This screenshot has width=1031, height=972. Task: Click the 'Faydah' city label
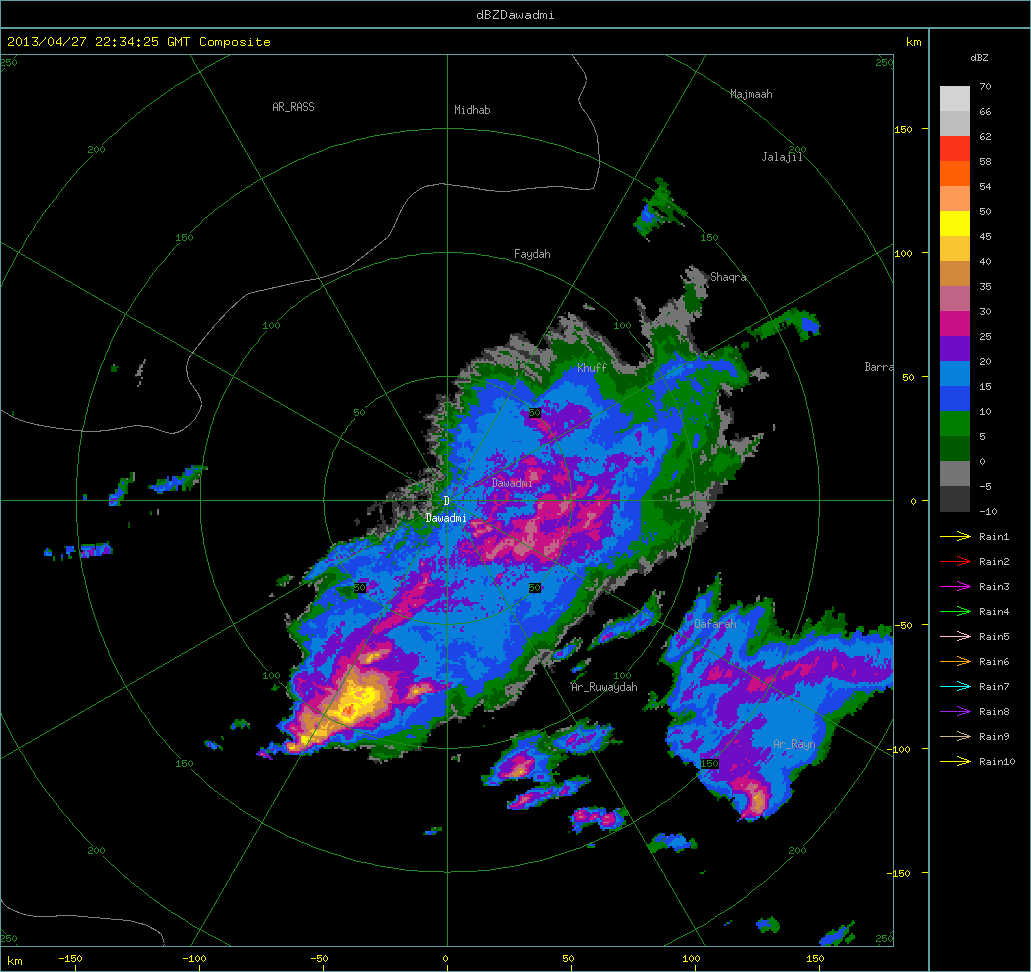tap(532, 254)
